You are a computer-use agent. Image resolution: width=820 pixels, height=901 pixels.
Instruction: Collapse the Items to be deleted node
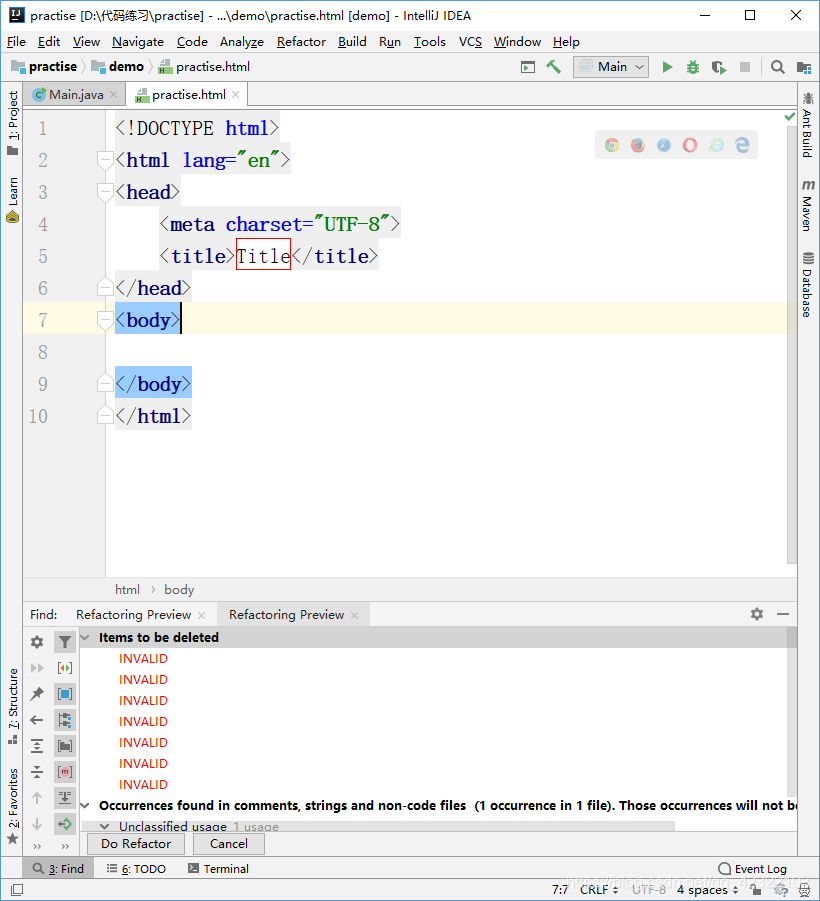[85, 637]
